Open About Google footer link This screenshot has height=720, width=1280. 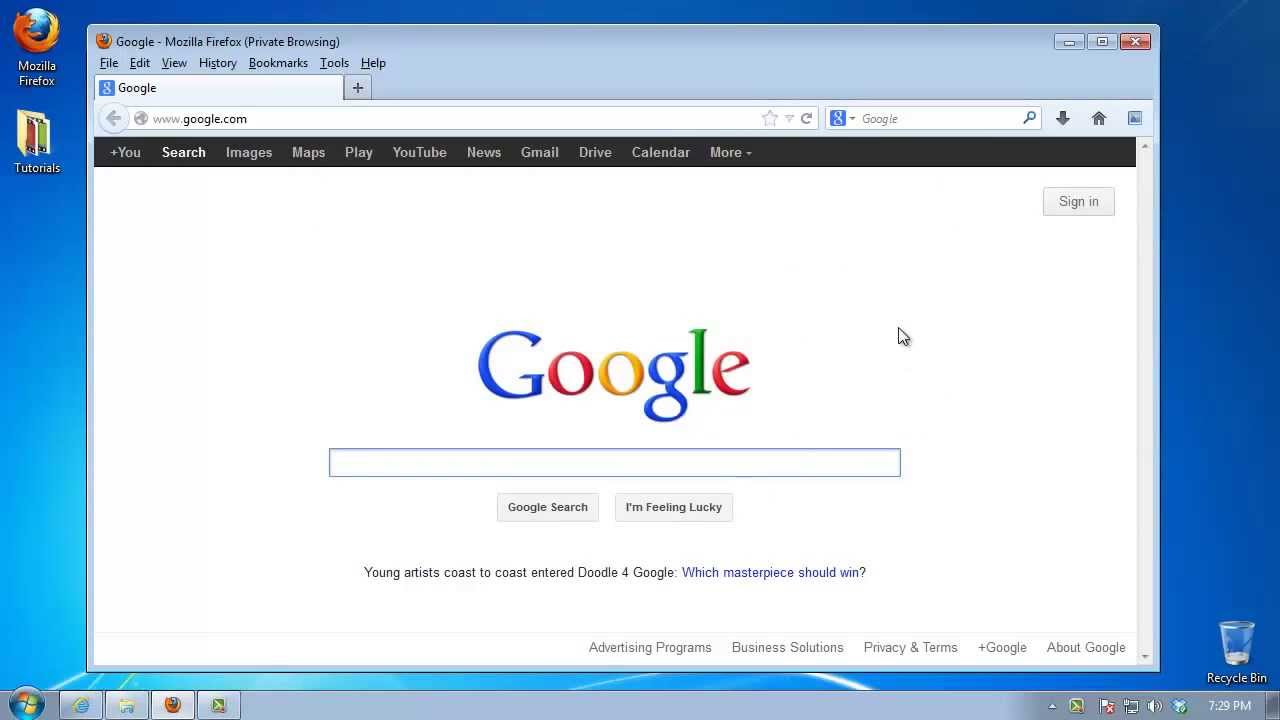coord(1086,647)
